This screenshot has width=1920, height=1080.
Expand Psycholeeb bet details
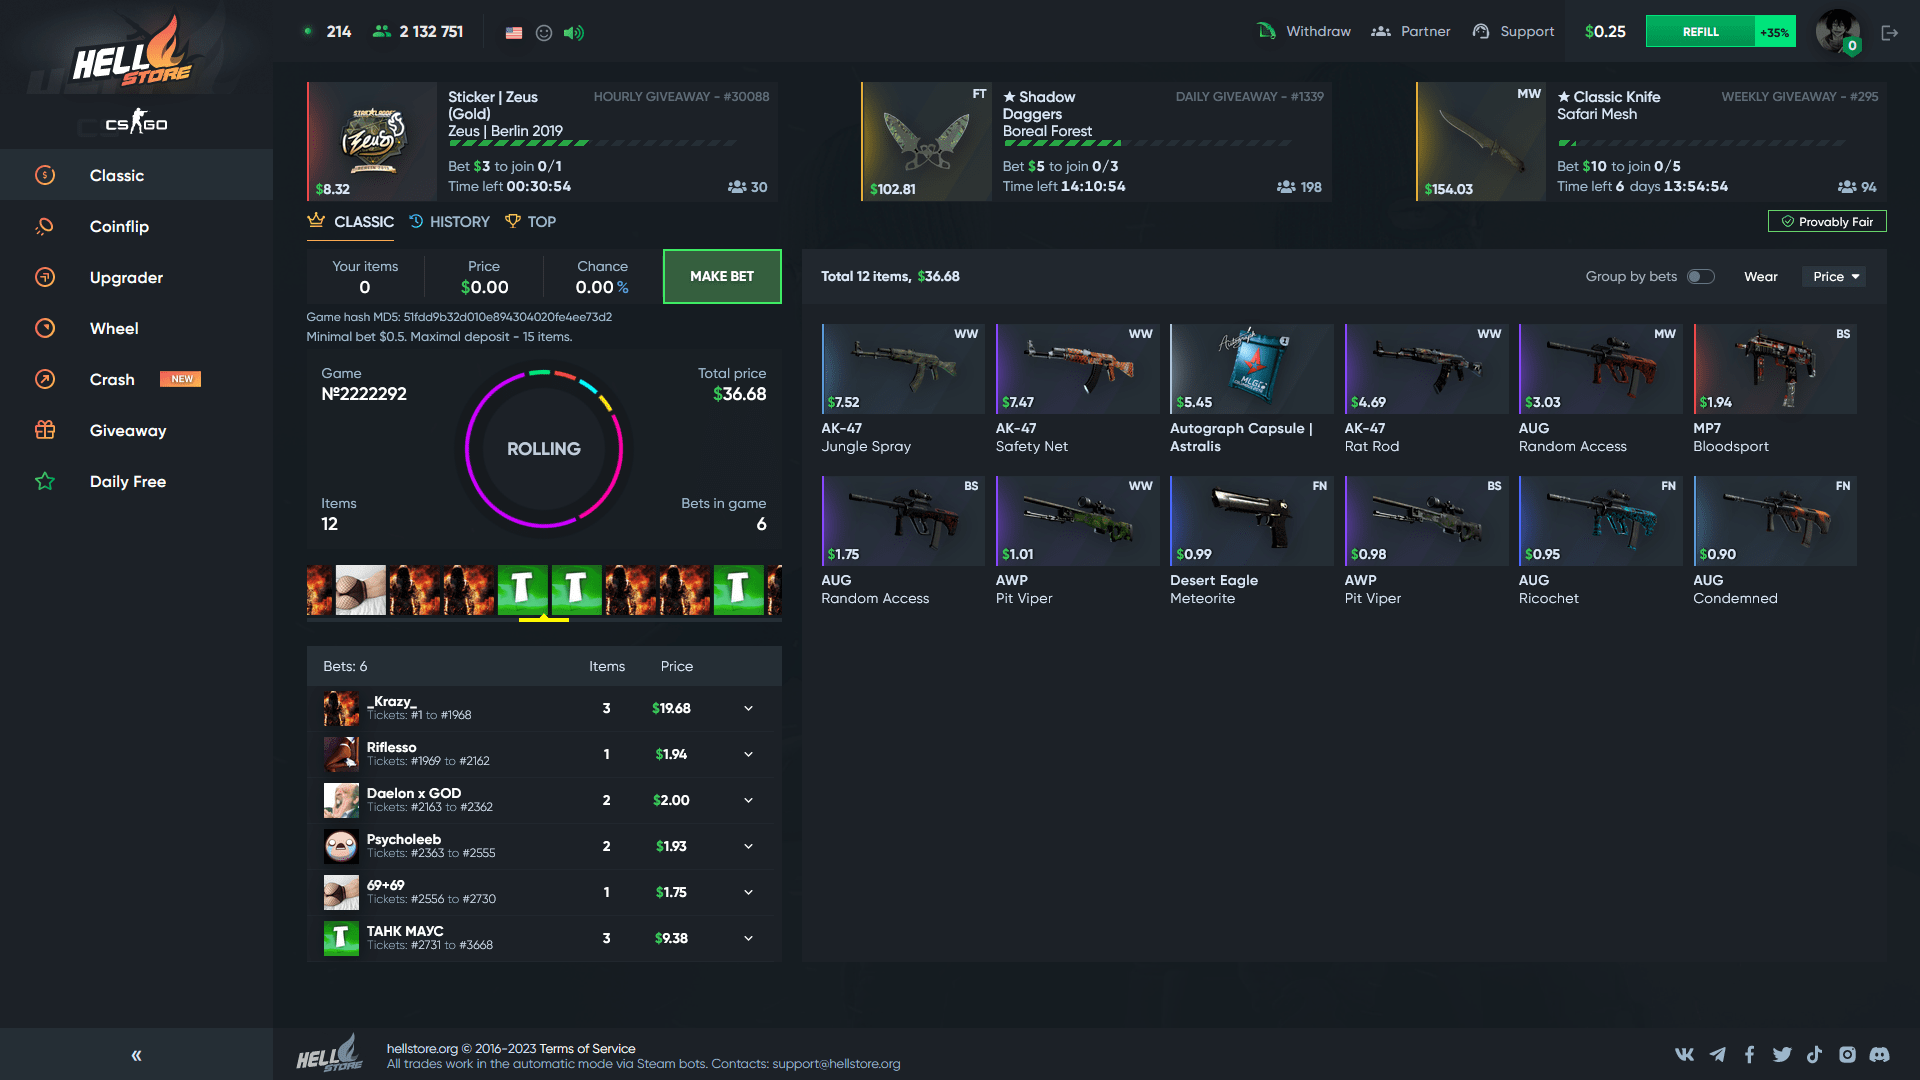coord(748,846)
